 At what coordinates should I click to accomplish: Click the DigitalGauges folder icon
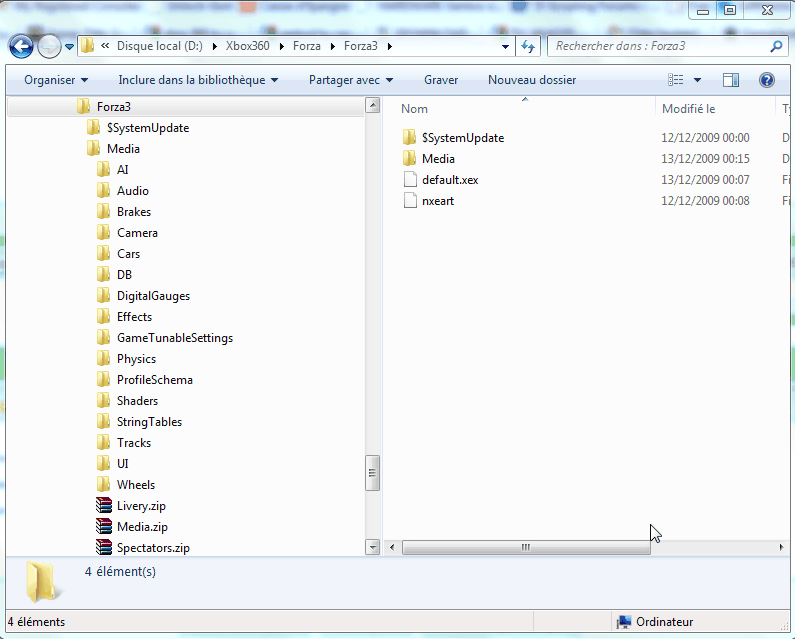point(103,296)
